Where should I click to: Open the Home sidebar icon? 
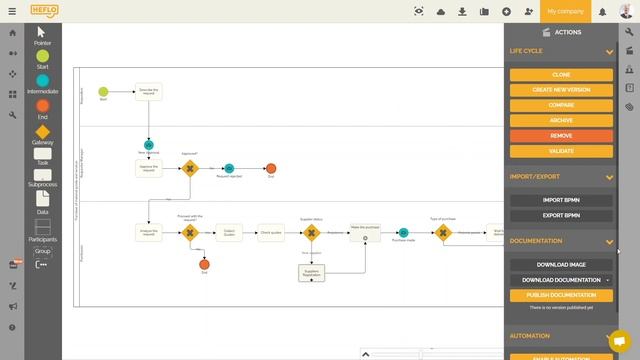pos(13,33)
